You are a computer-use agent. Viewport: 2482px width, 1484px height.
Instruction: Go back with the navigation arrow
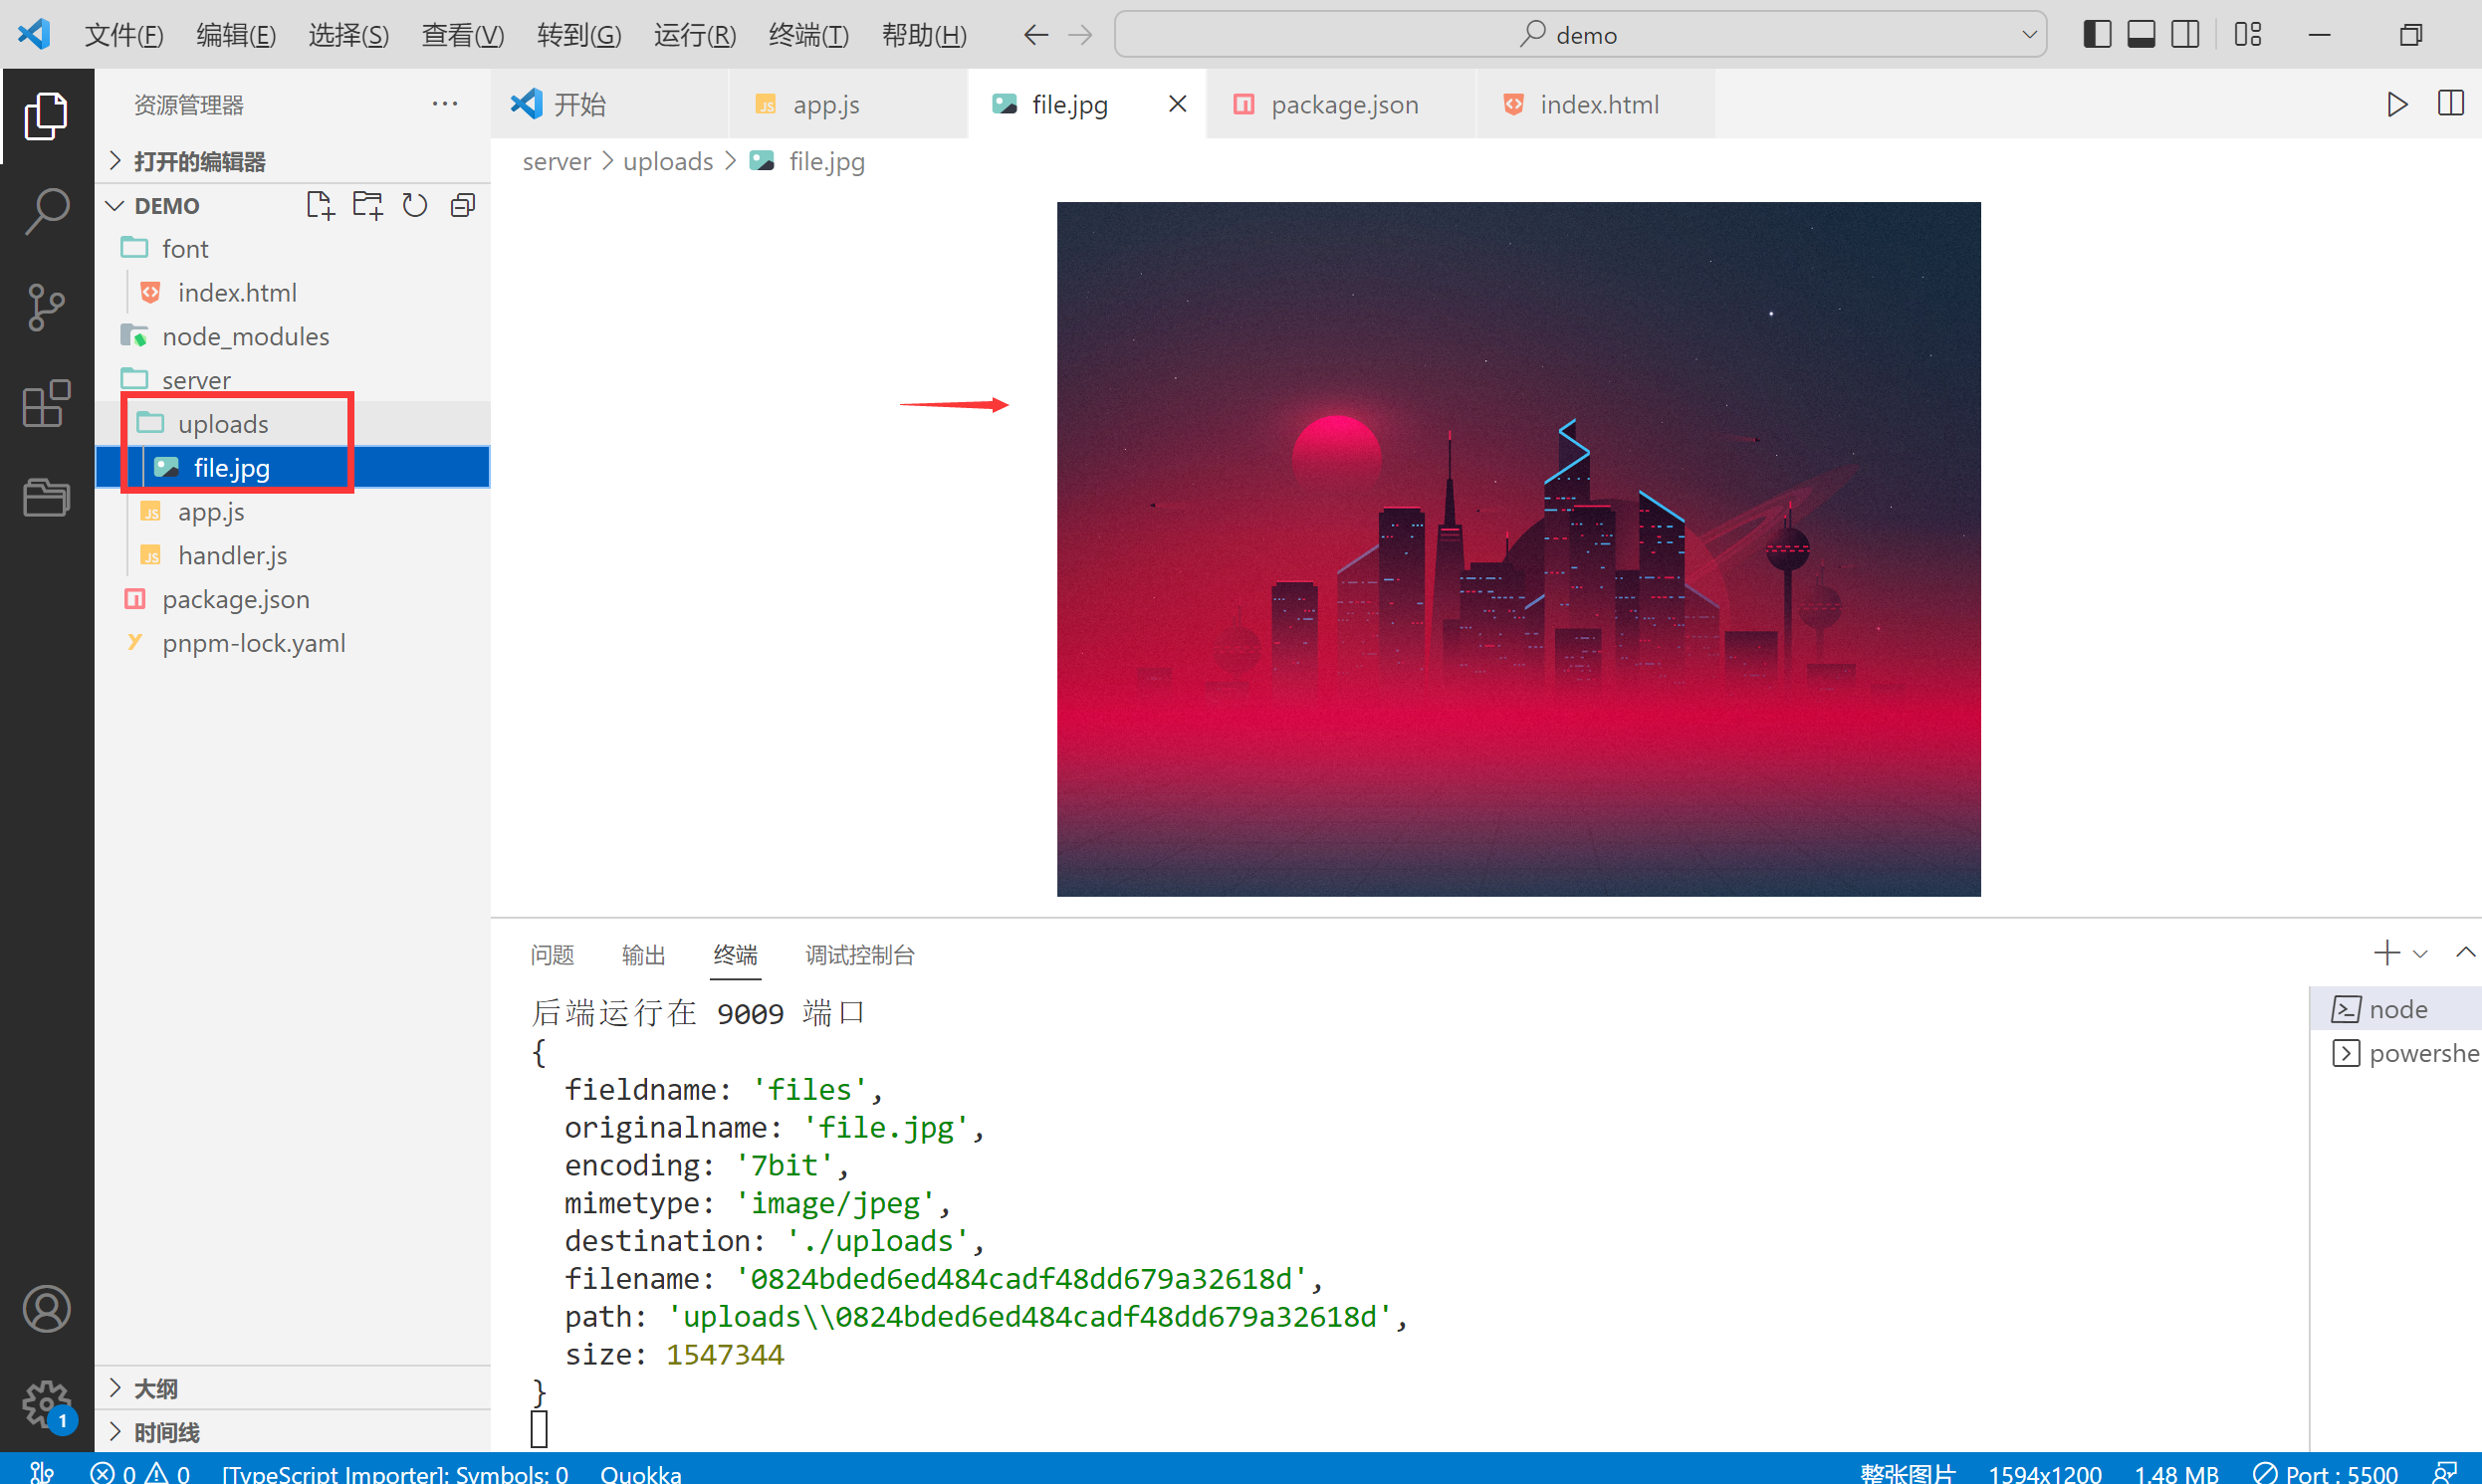coord(1036,35)
